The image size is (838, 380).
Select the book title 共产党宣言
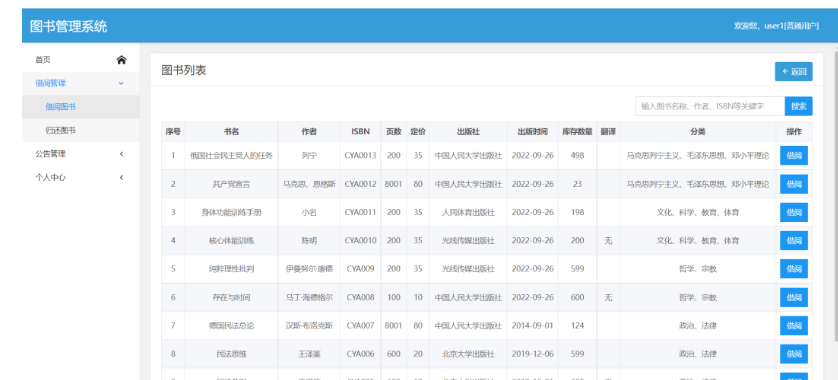(231, 184)
